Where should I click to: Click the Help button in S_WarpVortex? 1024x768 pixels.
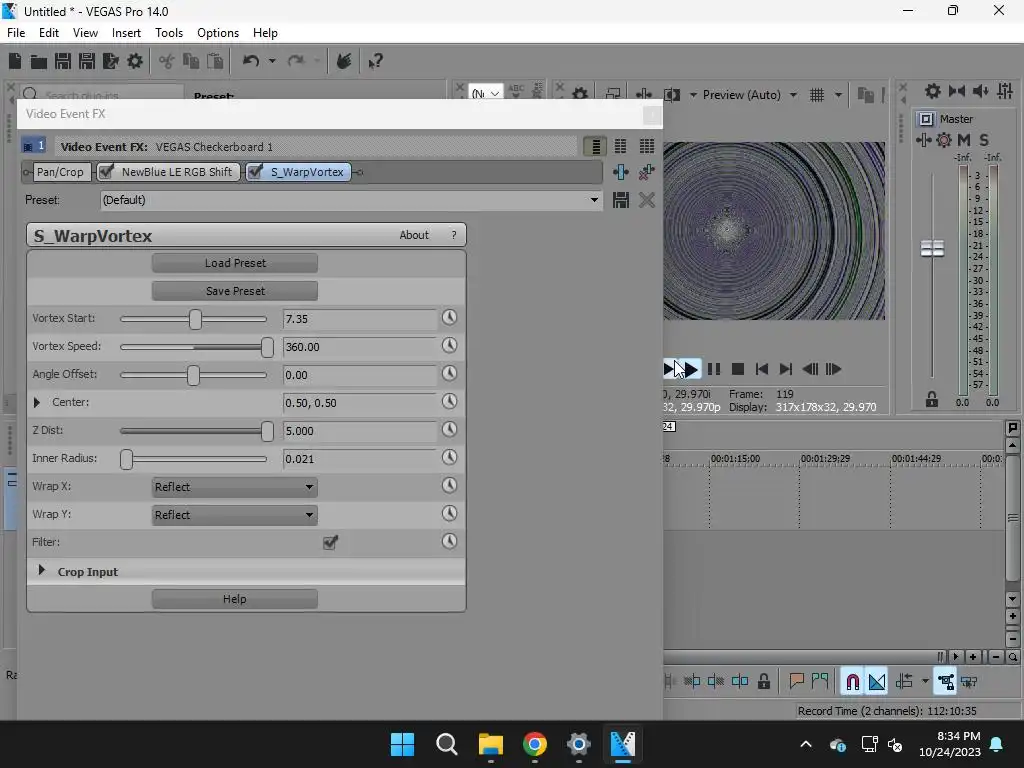235,599
